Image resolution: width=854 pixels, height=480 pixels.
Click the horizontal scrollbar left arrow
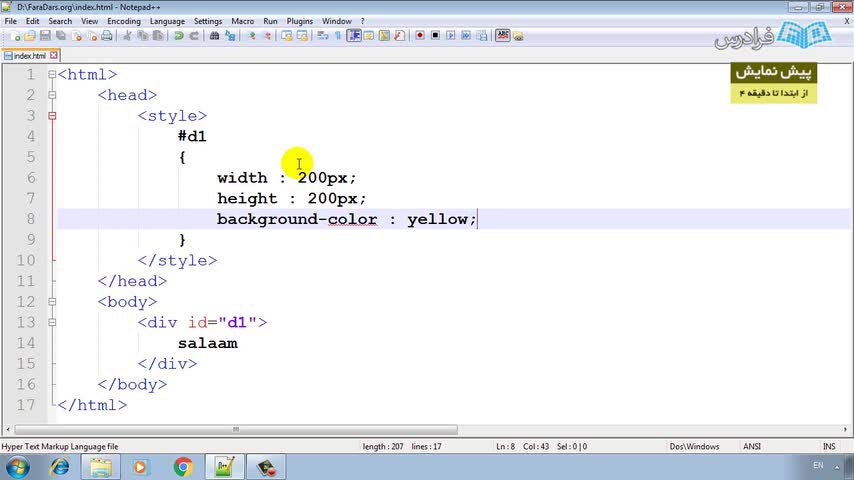coord(8,429)
